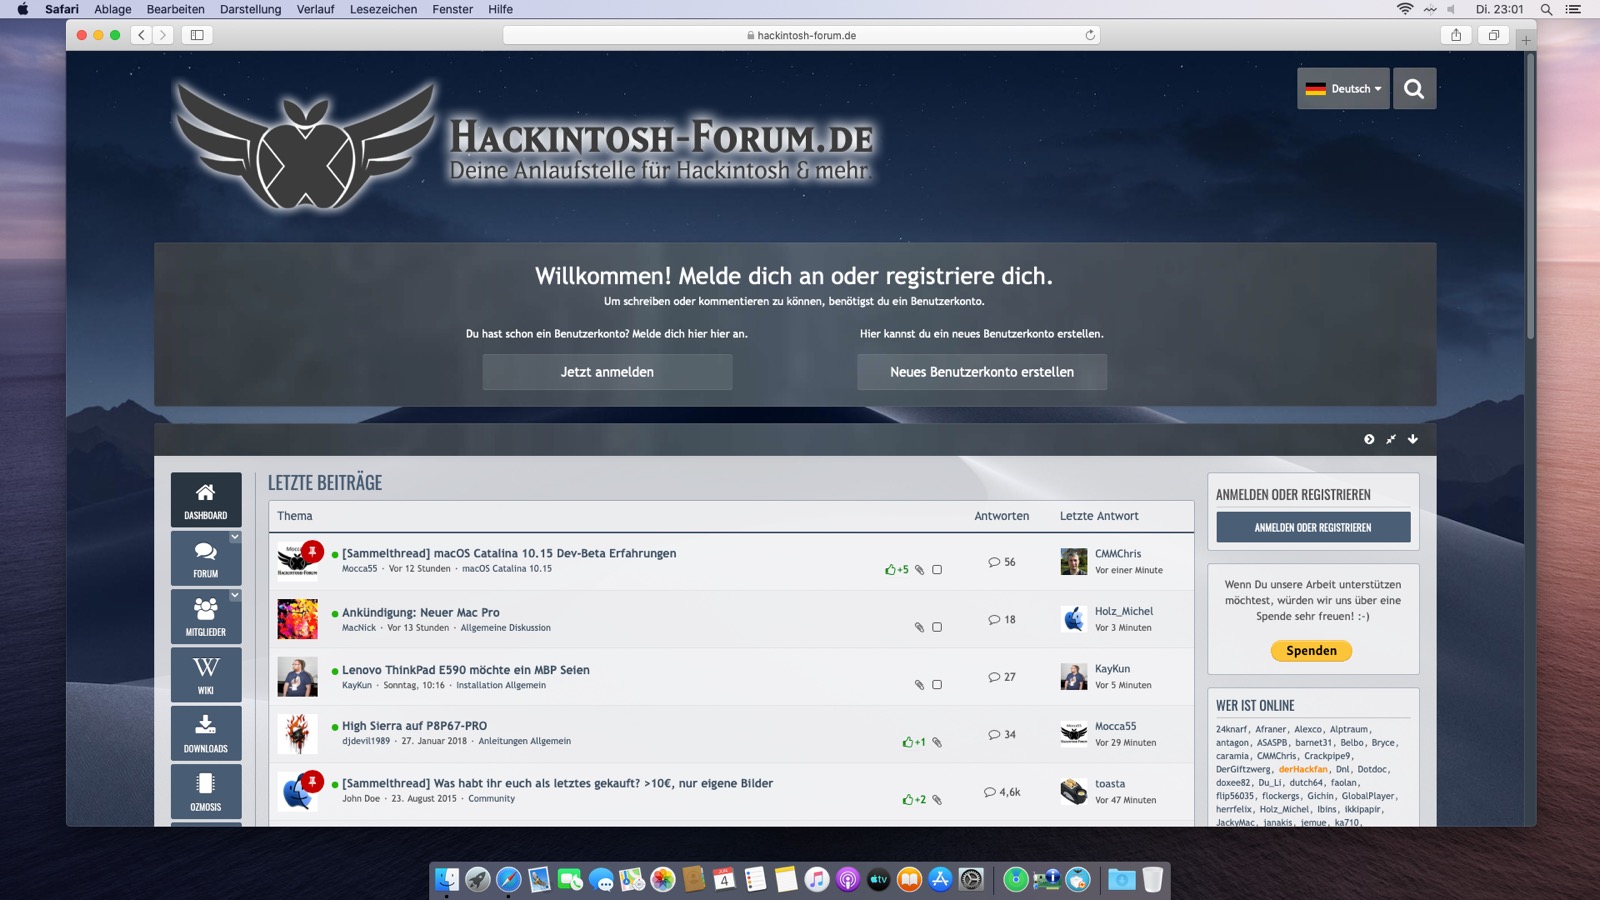Tick the checkbox on the Catalina Sammelthread row
The image size is (1600, 900).
937,570
